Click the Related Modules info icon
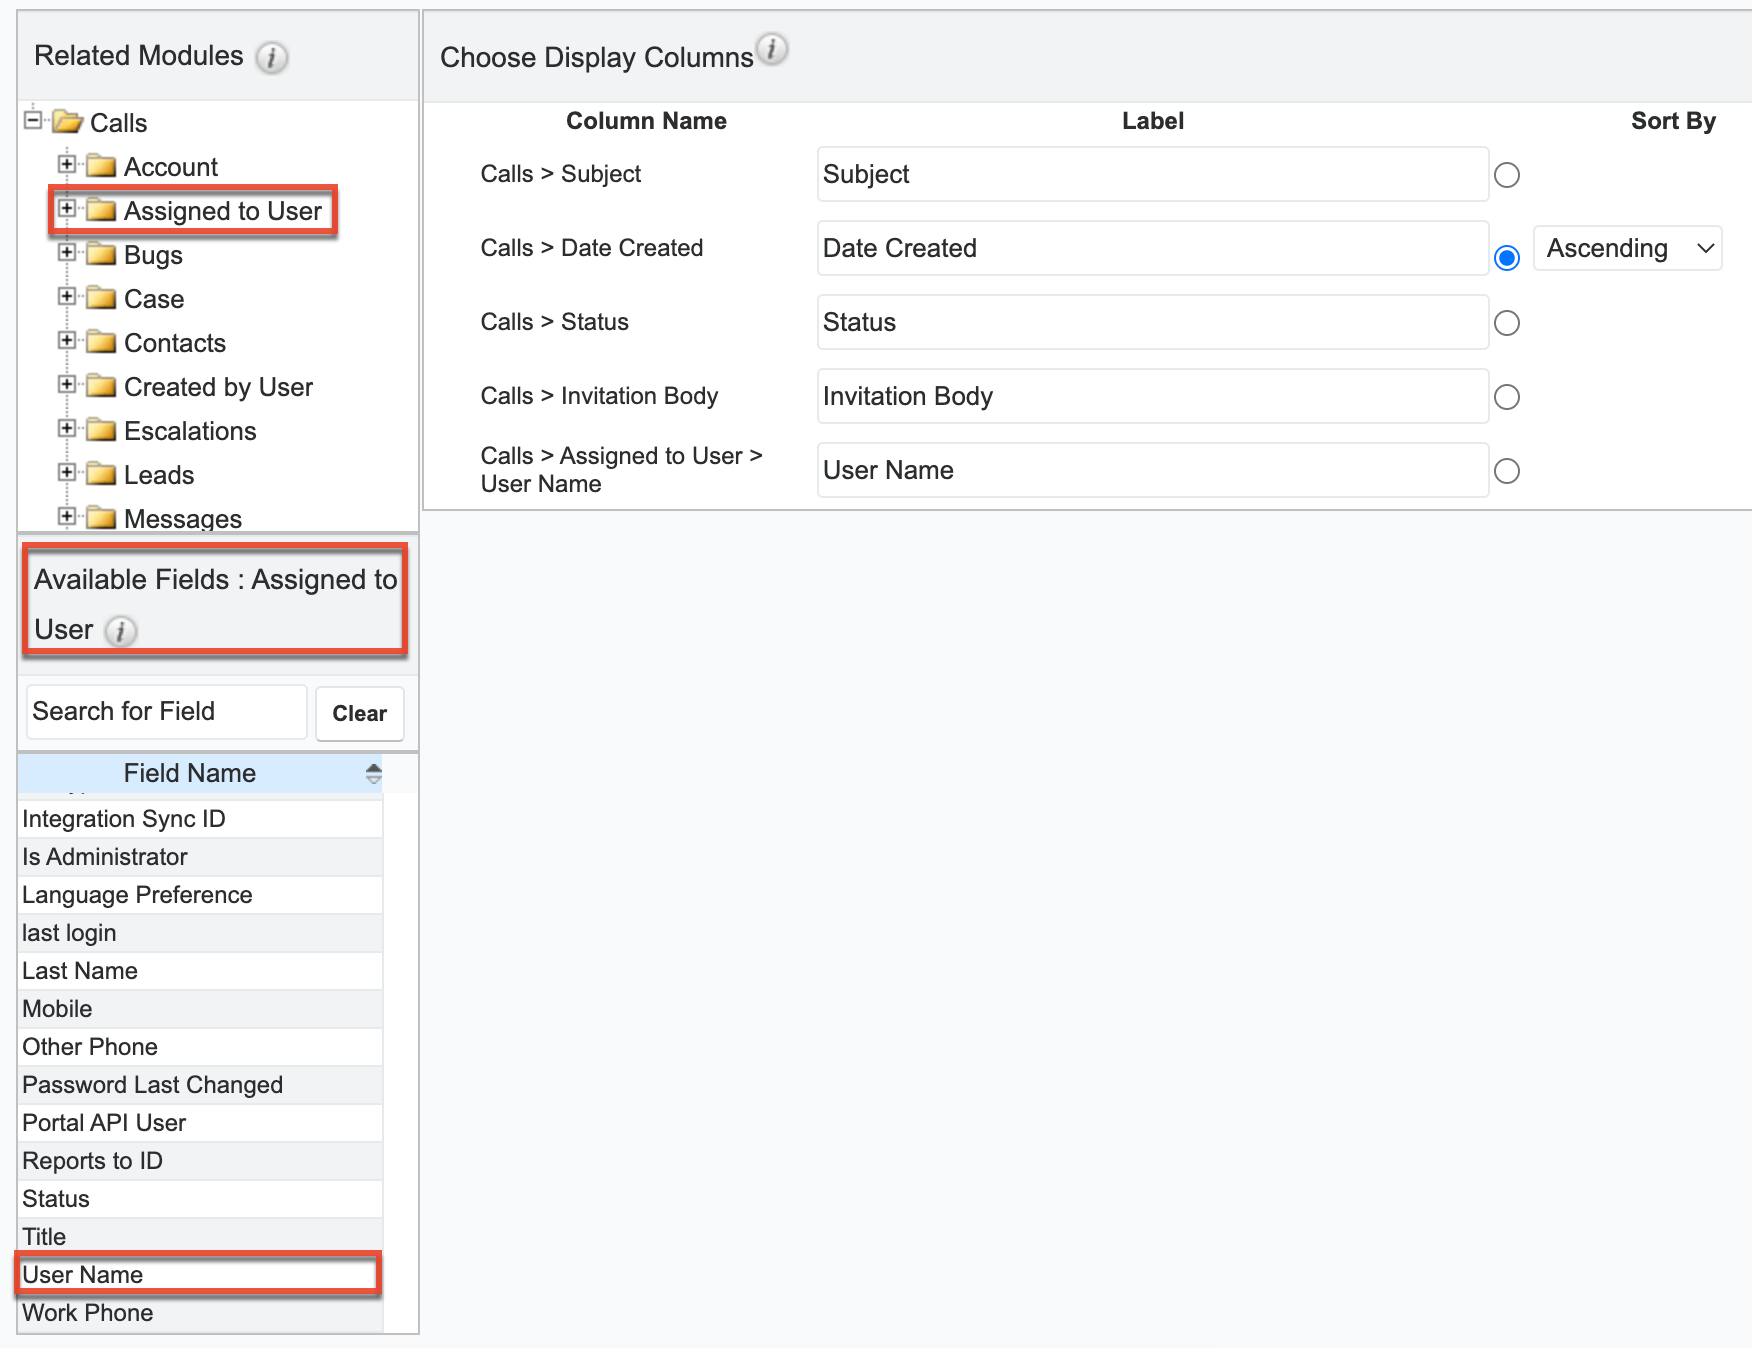Screen dimensions: 1752x1348 271,58
